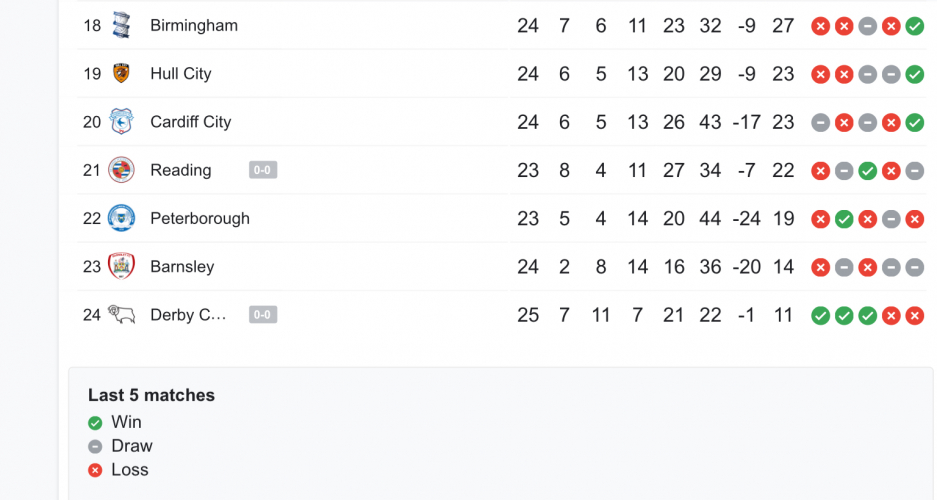Viewport: 937px width, 500px height.
Task: Click Birmingham's most recent win icon
Action: [914, 26]
